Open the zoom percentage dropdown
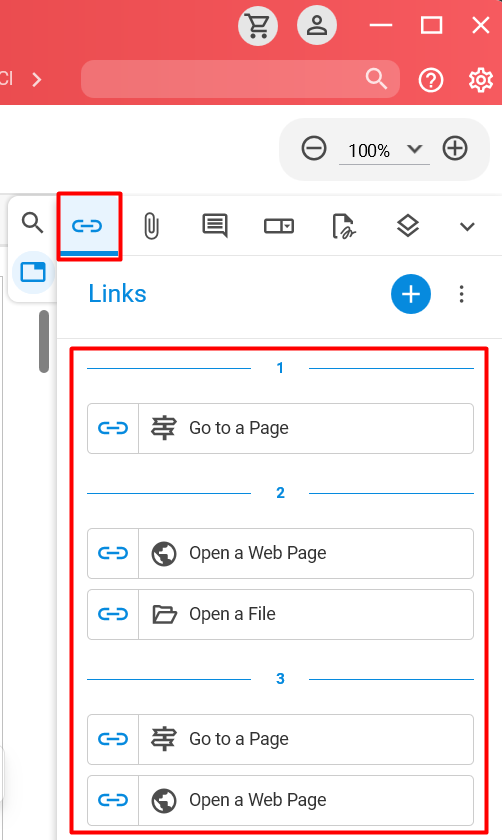 pyautogui.click(x=384, y=150)
